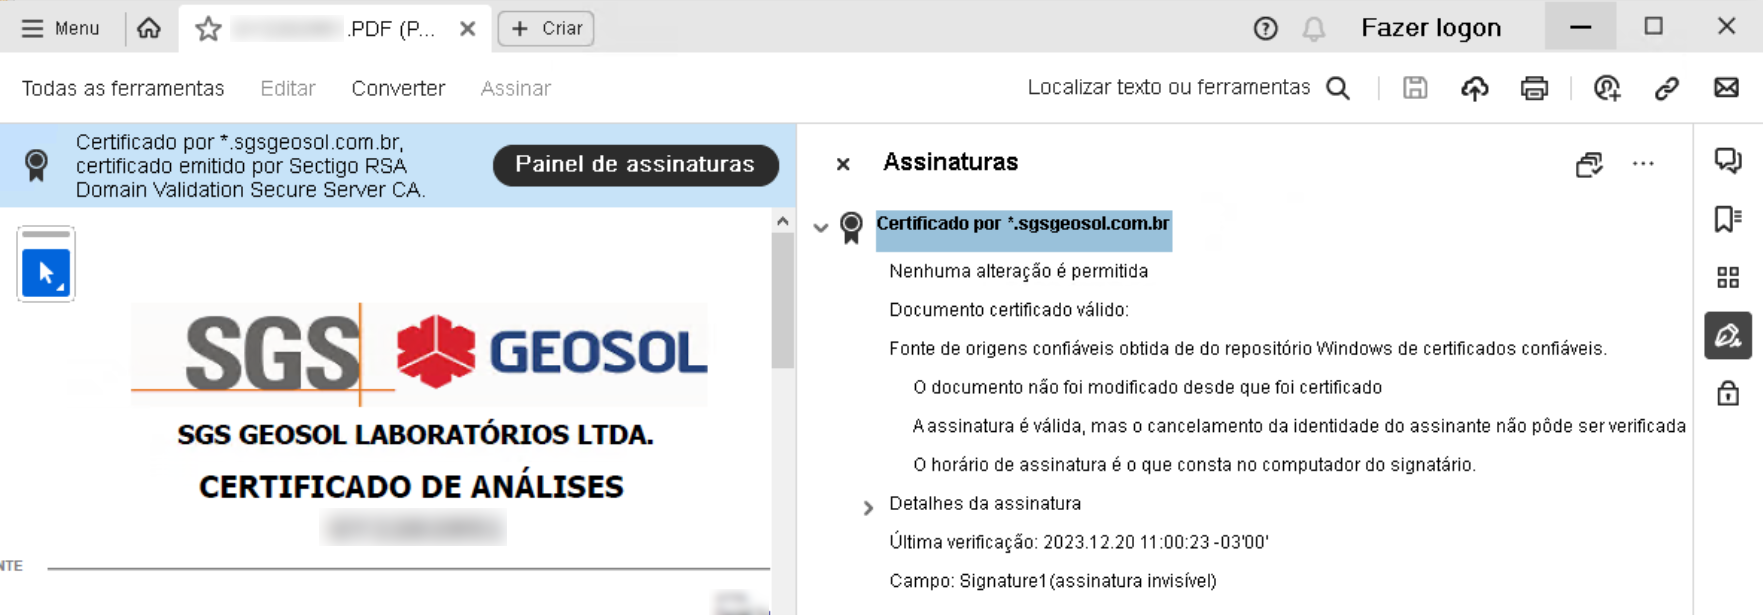Image resolution: width=1763 pixels, height=615 pixels.
Task: Print the document
Action: [x=1534, y=88]
